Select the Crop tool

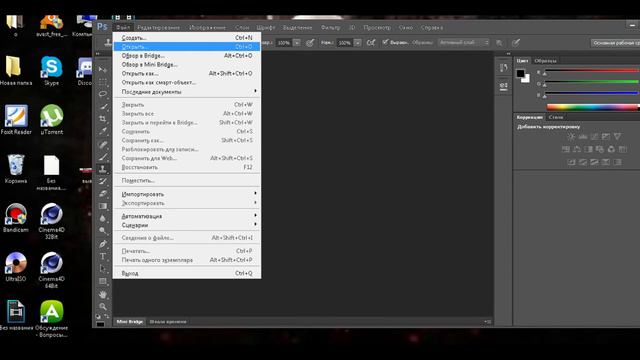coord(102,119)
